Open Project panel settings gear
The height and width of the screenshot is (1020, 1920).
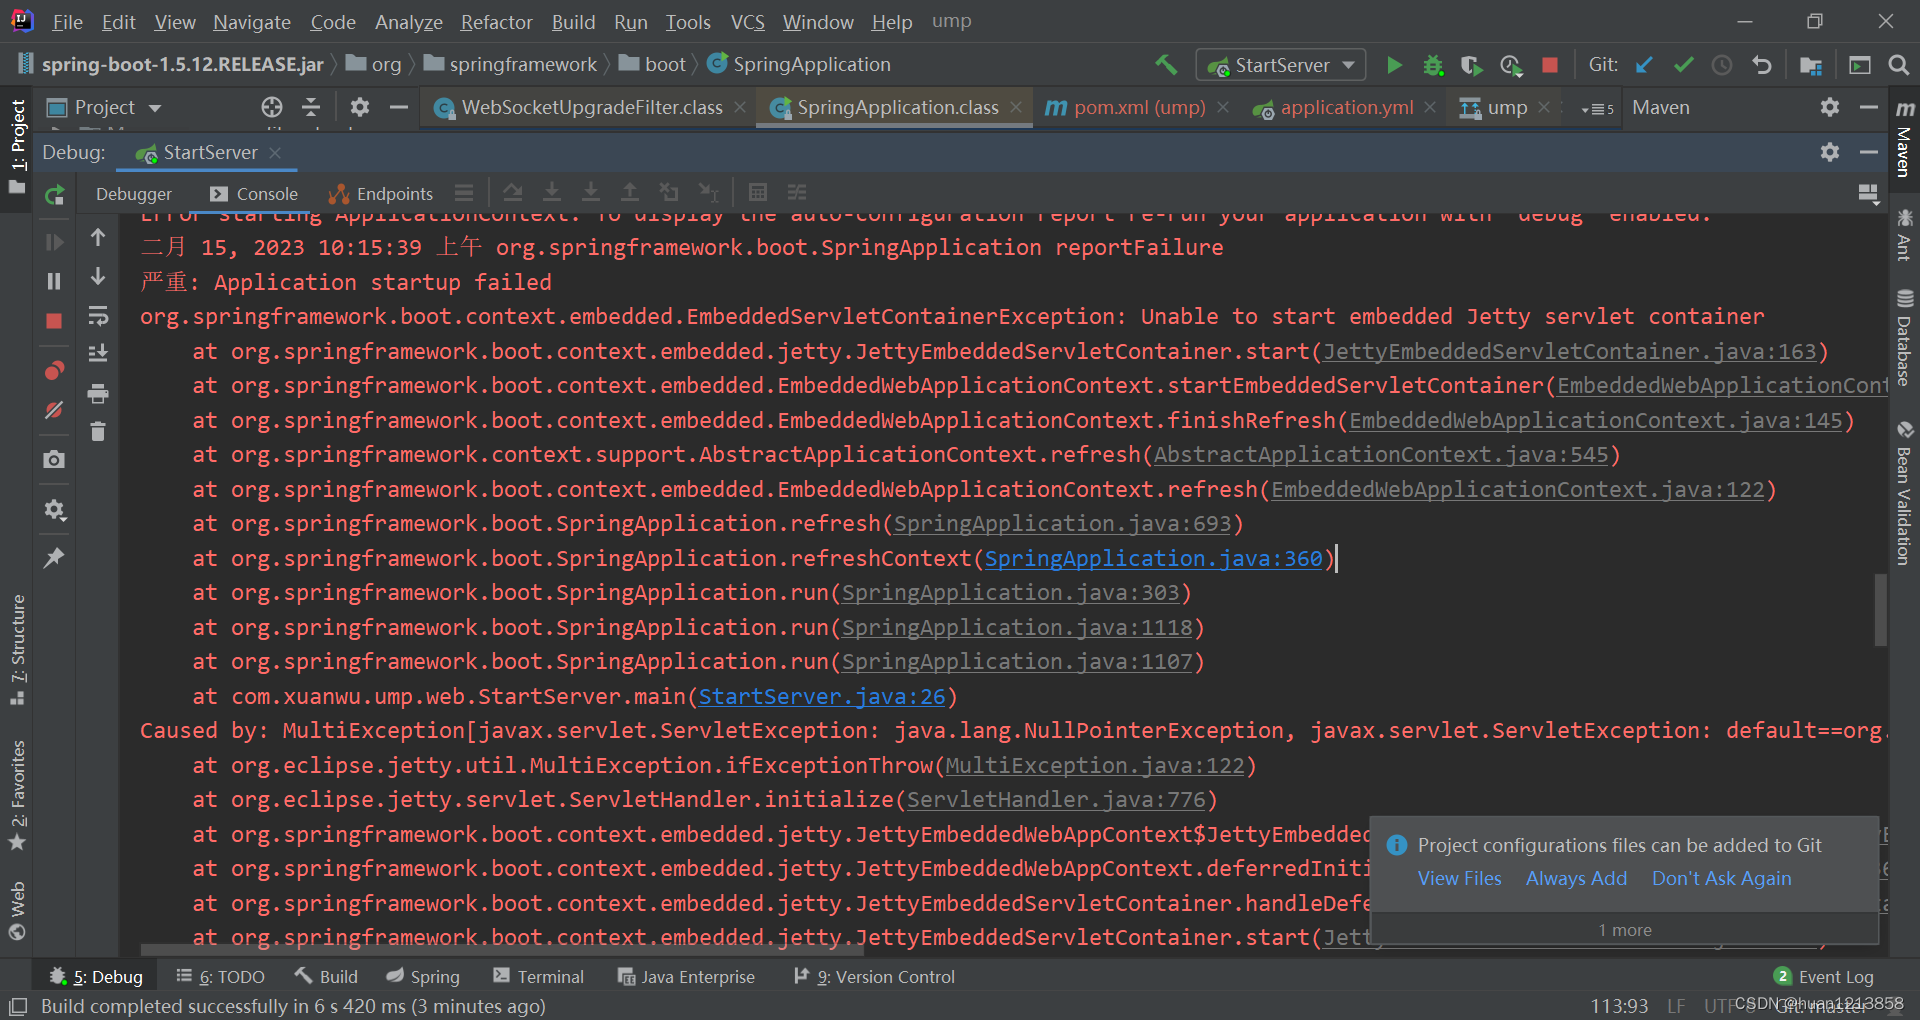[x=360, y=107]
